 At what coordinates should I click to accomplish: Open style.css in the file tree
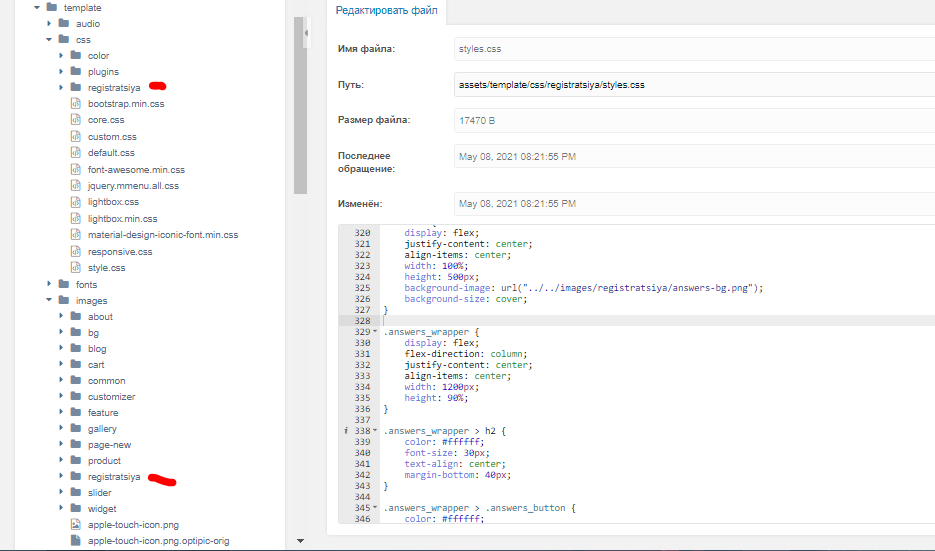click(106, 268)
